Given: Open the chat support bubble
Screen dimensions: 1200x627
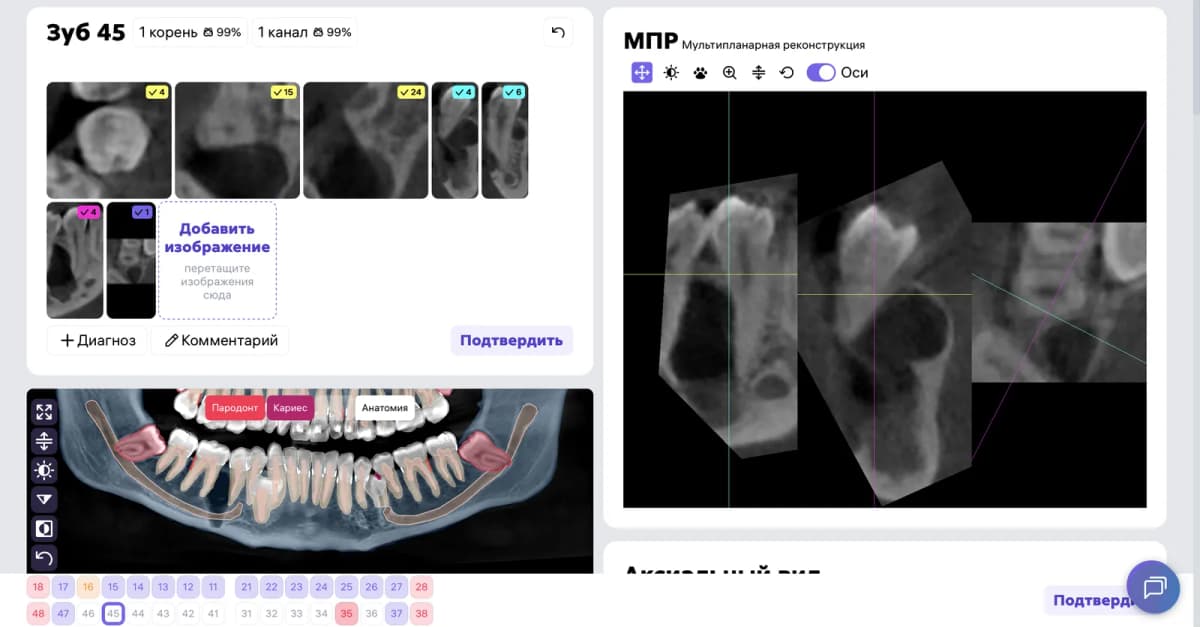Looking at the screenshot, I should 1153,587.
